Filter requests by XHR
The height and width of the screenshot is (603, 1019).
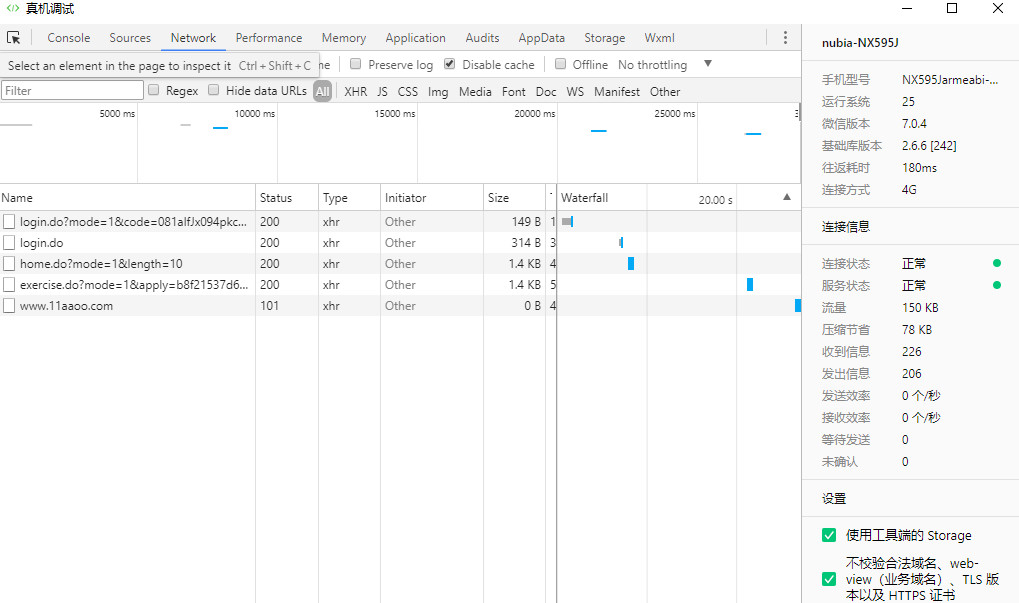point(355,92)
